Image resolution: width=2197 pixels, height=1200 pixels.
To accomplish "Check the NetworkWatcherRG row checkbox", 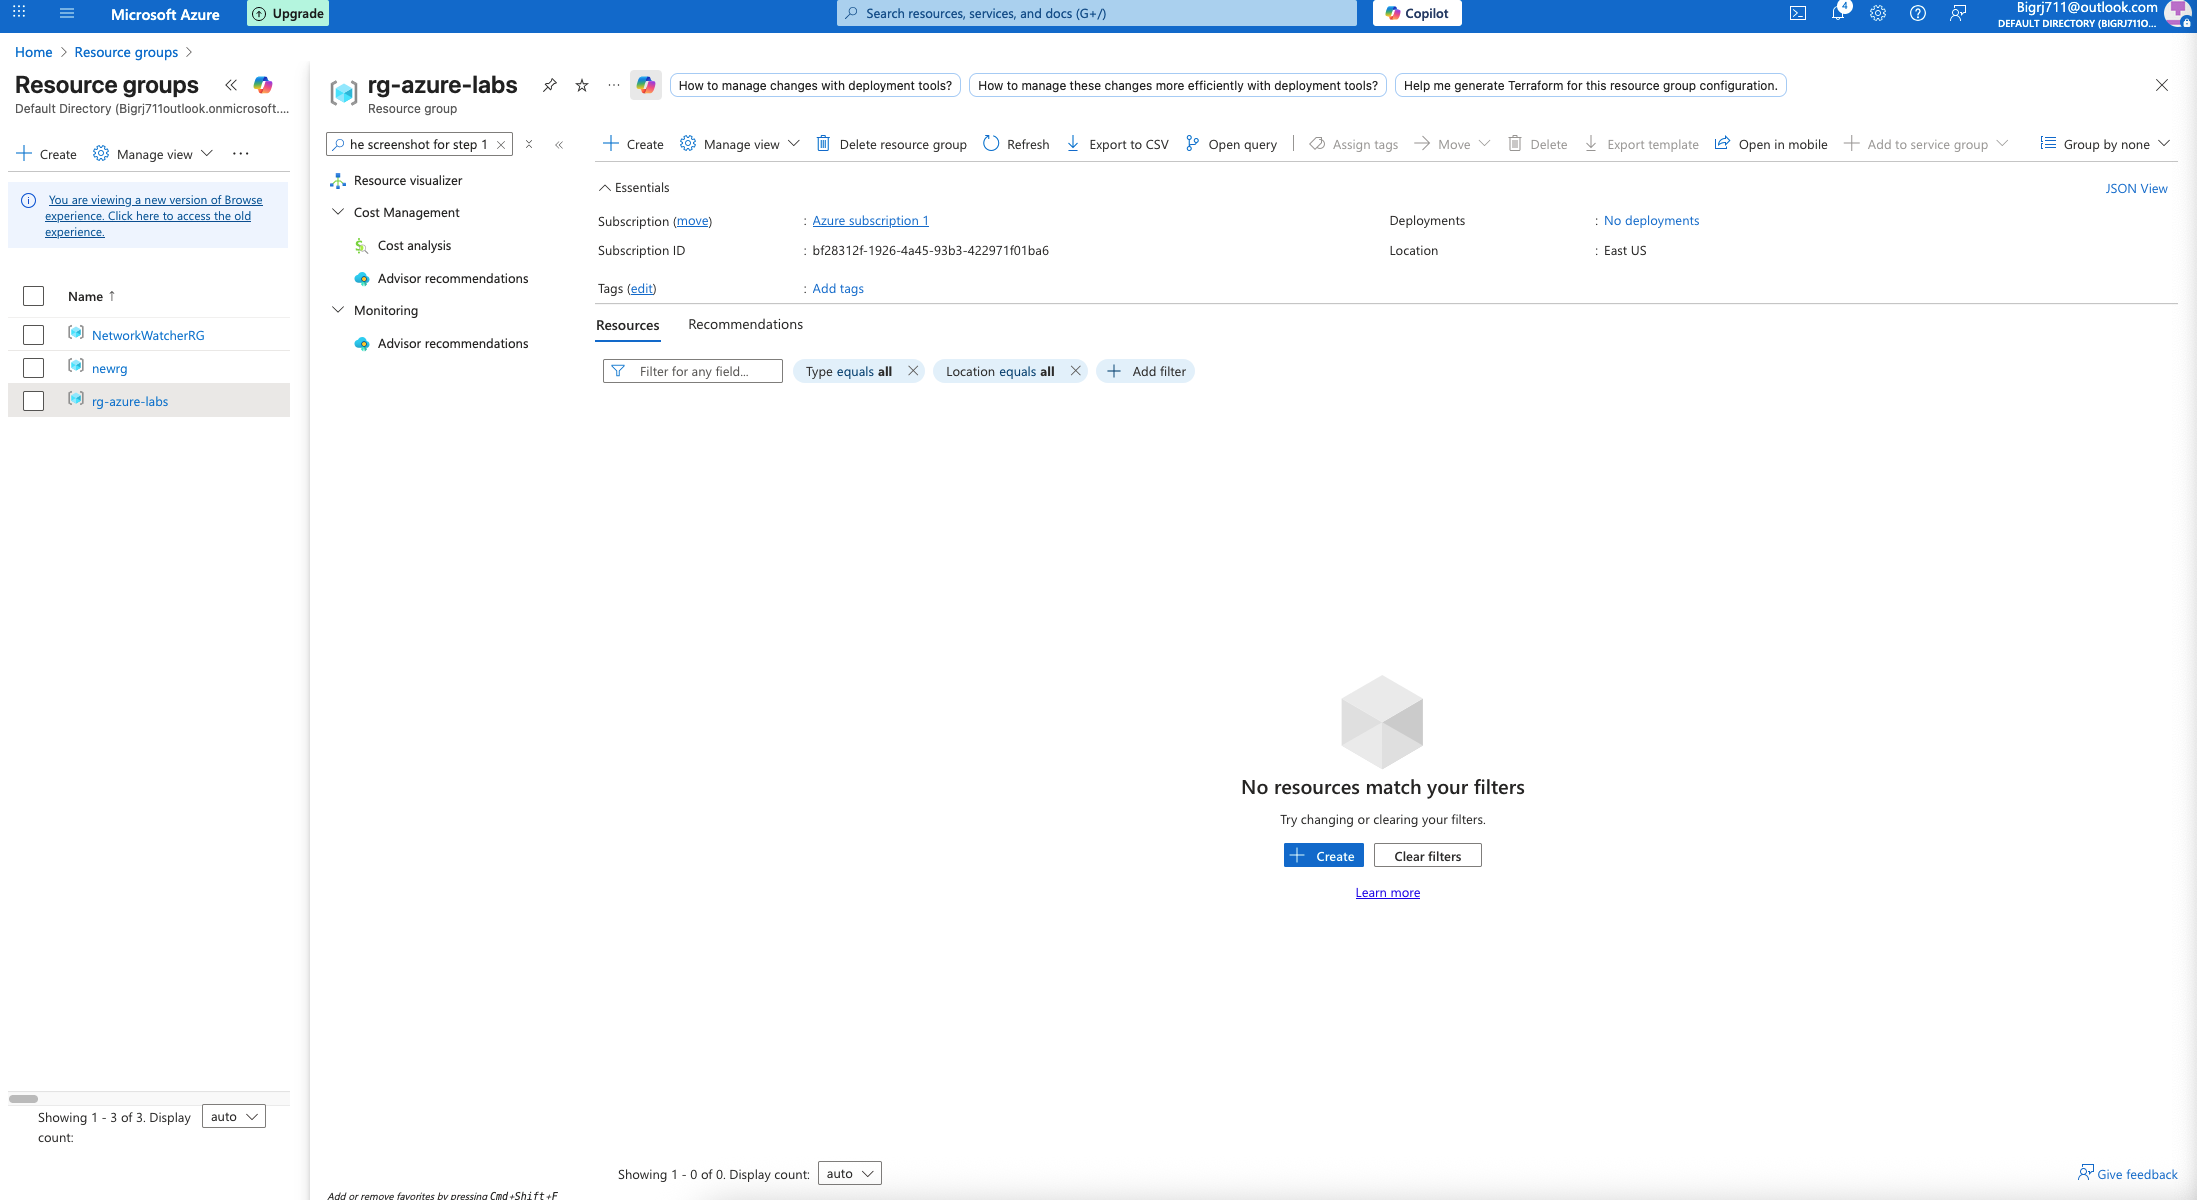I will [33, 335].
